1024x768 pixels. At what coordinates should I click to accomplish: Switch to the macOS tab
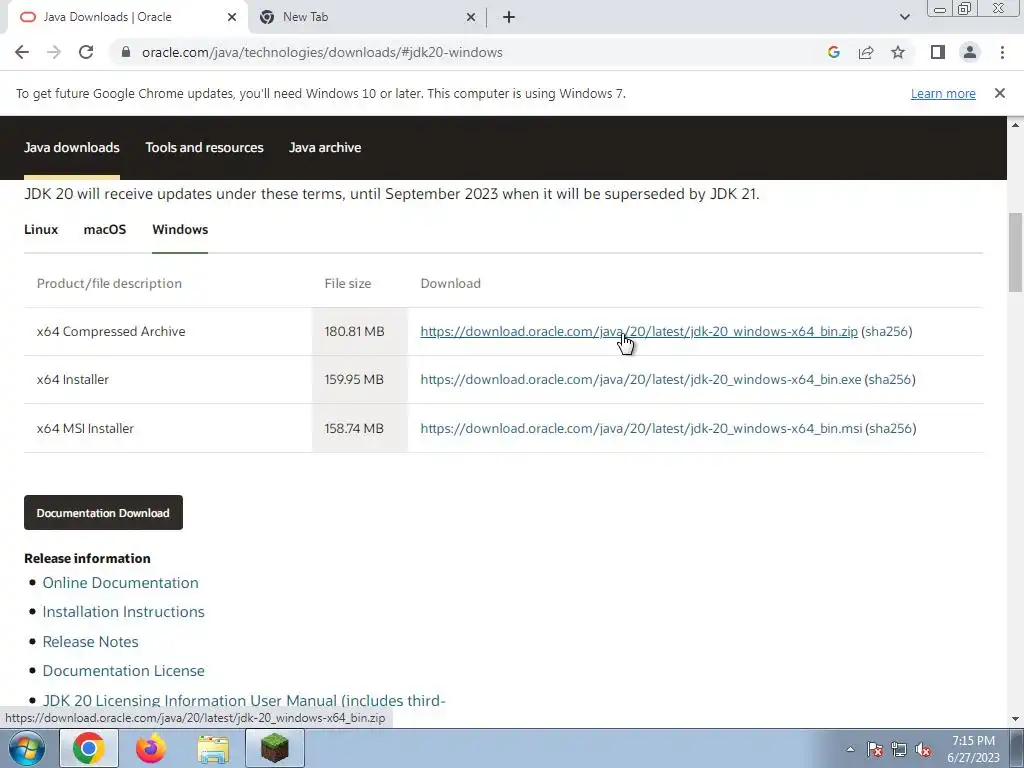click(104, 230)
